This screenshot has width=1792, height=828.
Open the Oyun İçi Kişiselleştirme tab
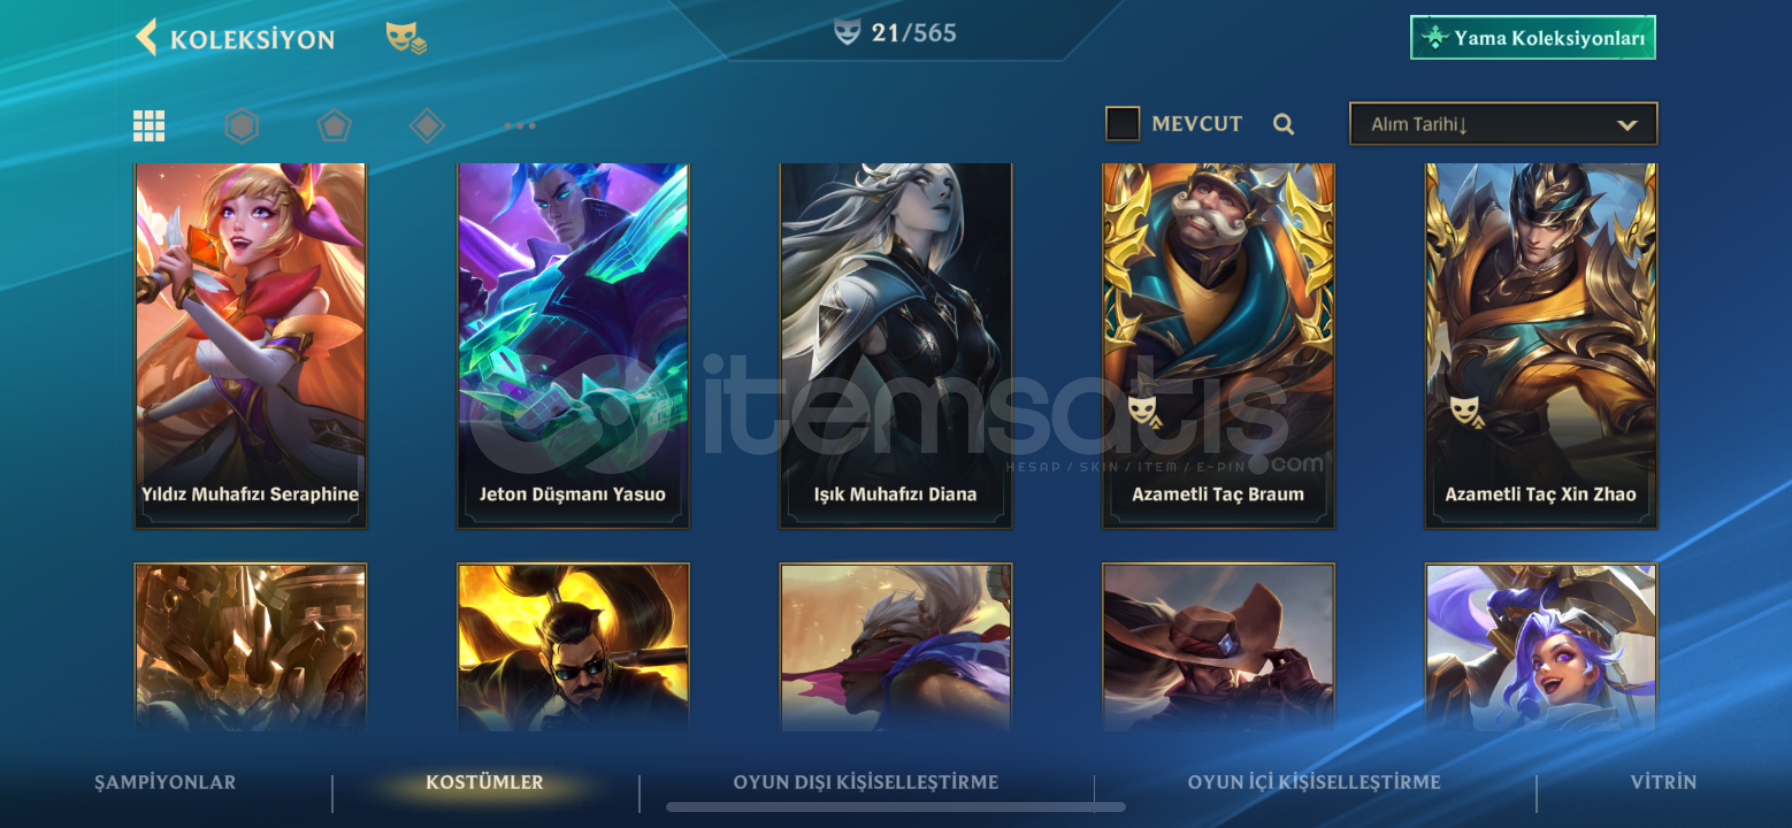(1314, 782)
